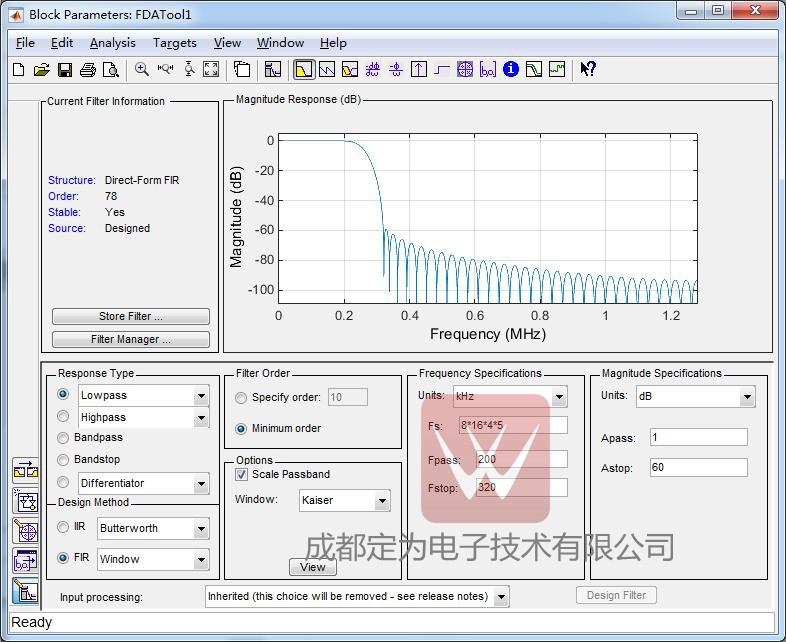Show Round-off Noise Power Spectrum icon

(557, 69)
